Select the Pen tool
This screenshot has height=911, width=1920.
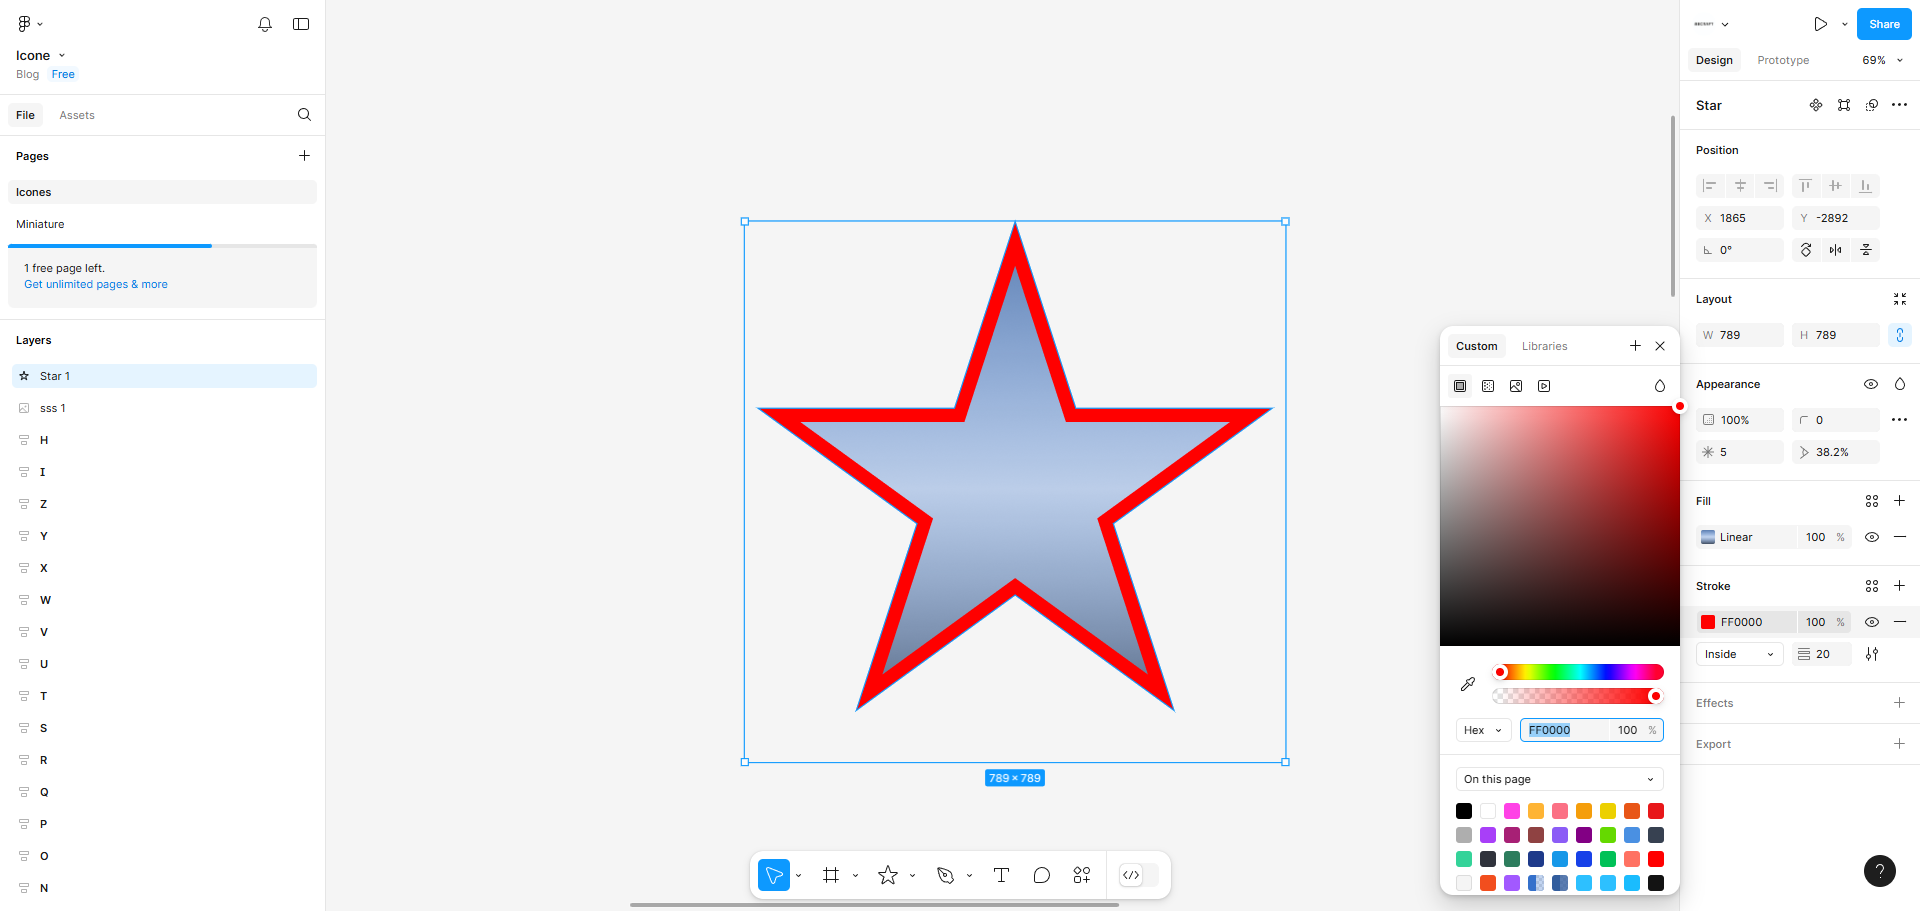[945, 875]
